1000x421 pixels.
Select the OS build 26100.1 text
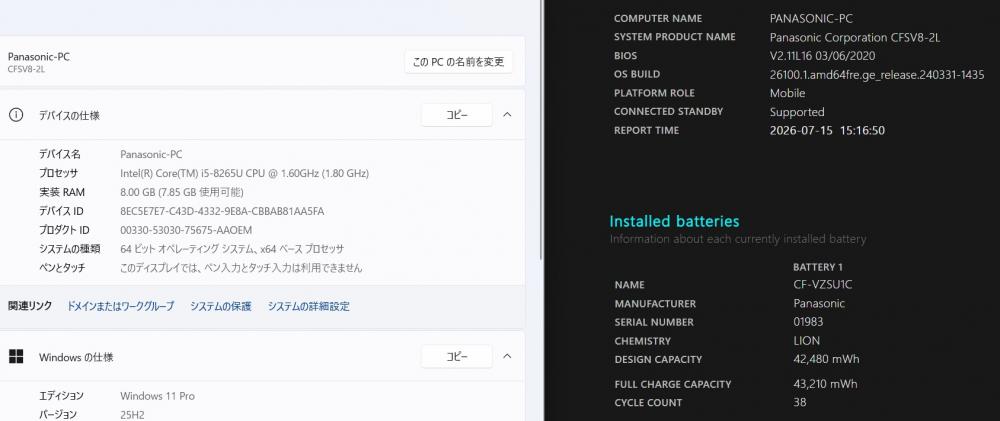(877, 75)
